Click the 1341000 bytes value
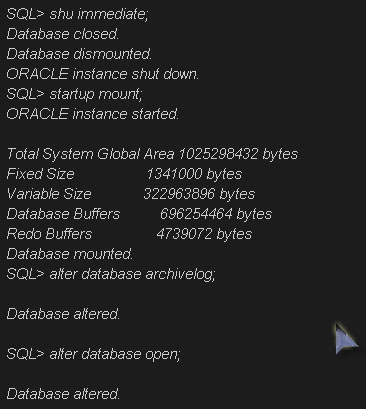The height and width of the screenshot is (409, 366). click(194, 174)
